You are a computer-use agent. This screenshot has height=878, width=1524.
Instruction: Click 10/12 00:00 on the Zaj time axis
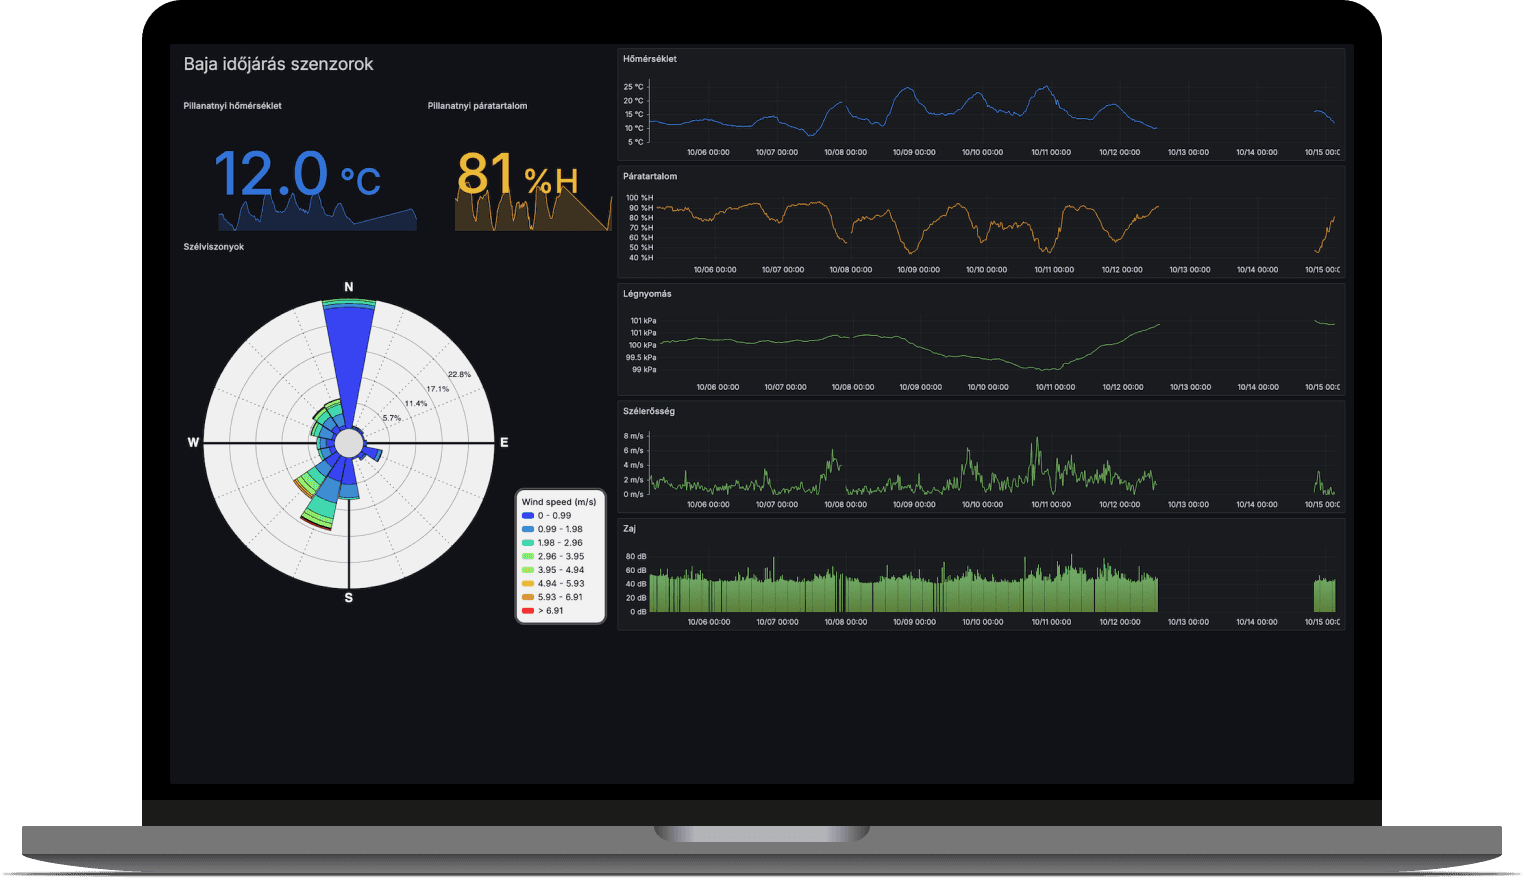[x=1120, y=622]
